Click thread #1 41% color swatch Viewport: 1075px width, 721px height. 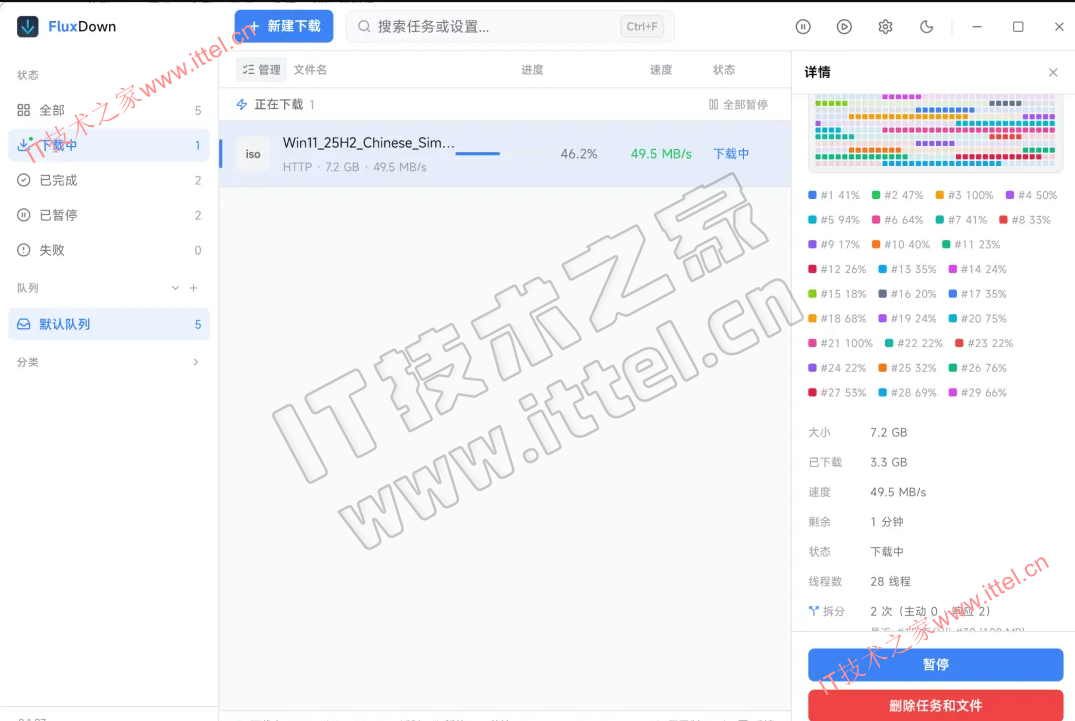(812, 195)
